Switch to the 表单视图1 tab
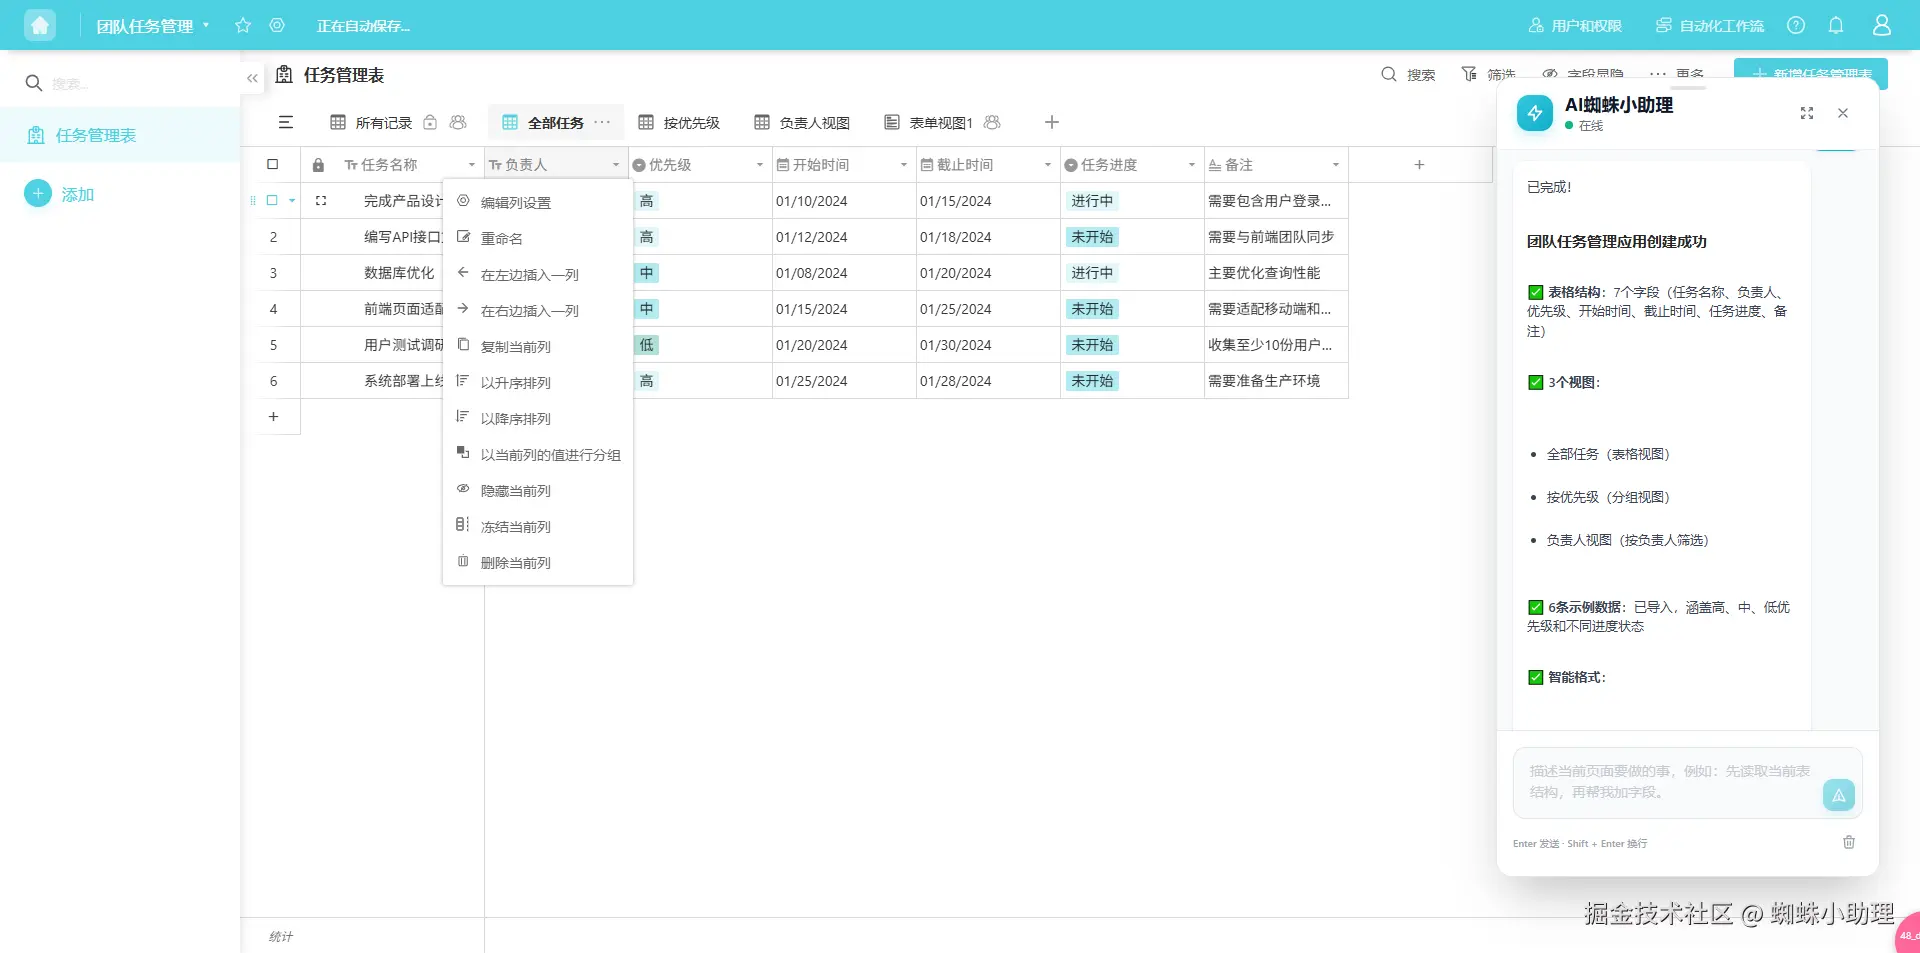This screenshot has height=953, width=1920. coord(929,122)
